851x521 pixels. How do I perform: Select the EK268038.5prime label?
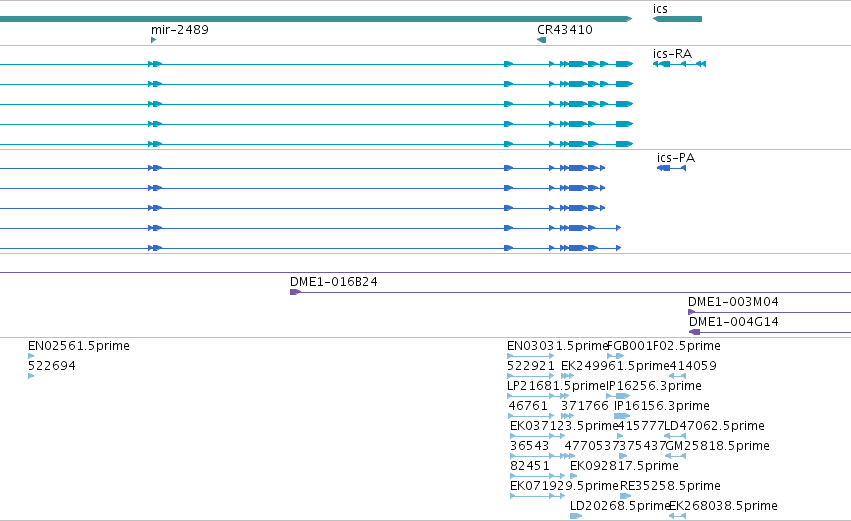723,506
